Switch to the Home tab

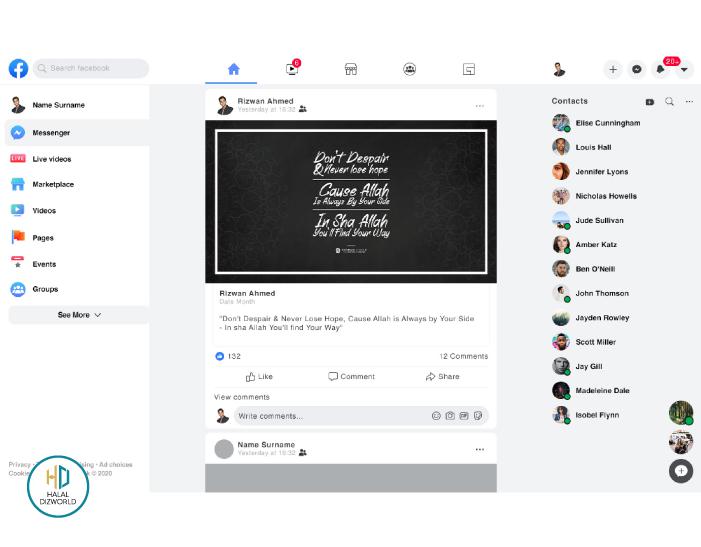pyautogui.click(x=233, y=69)
